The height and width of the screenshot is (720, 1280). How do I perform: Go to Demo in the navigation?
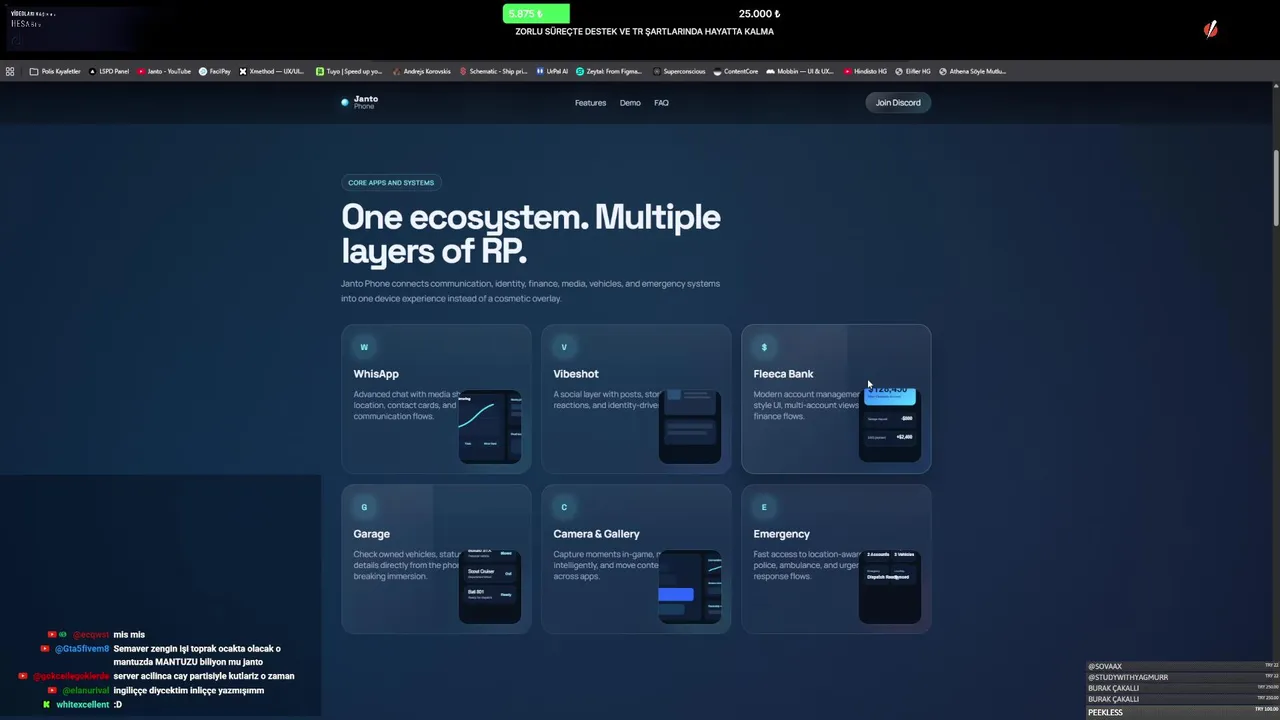pos(630,103)
